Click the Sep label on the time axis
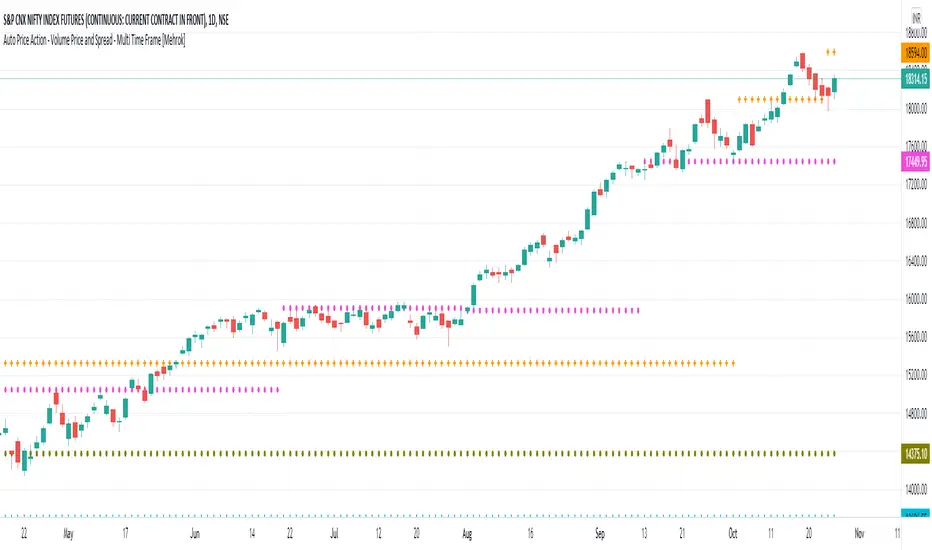932x550 pixels. 600,534
